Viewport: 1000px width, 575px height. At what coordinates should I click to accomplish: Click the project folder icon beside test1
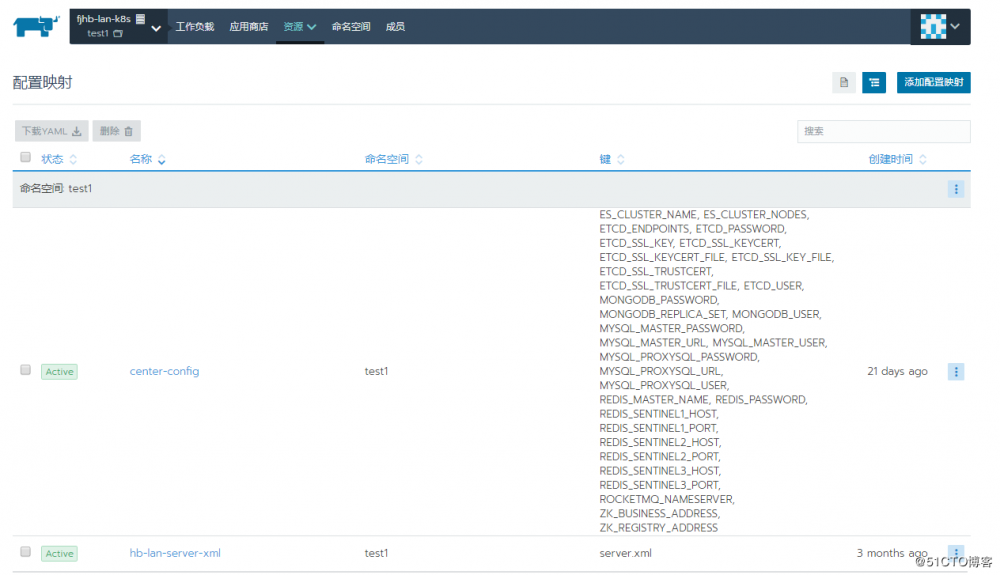point(118,34)
